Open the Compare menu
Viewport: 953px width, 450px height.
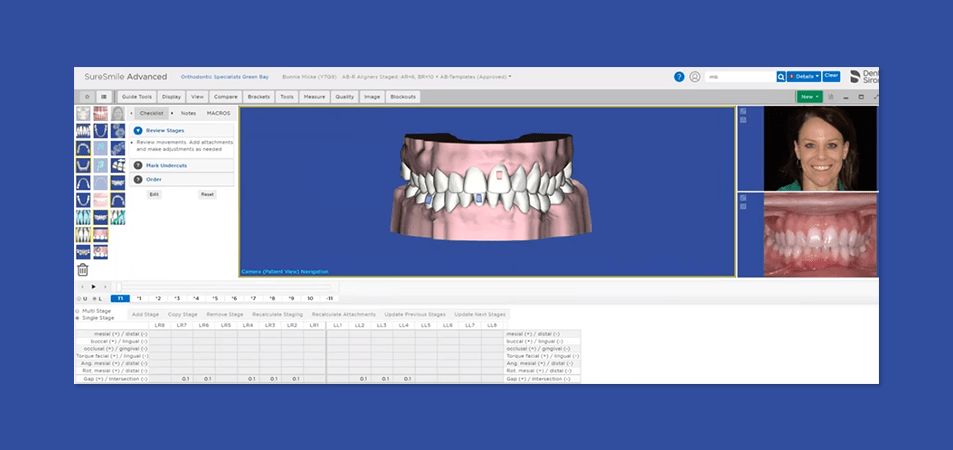(x=225, y=97)
